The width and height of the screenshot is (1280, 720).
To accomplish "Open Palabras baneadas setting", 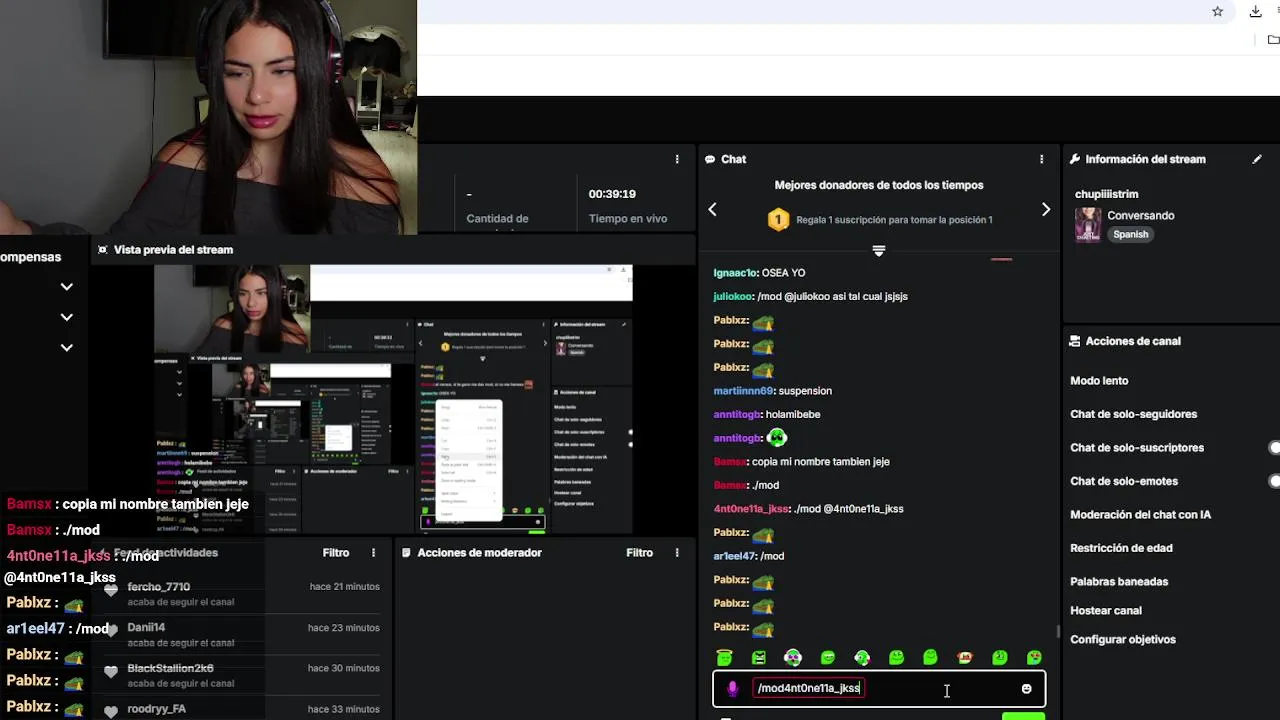I will coord(1119,582).
